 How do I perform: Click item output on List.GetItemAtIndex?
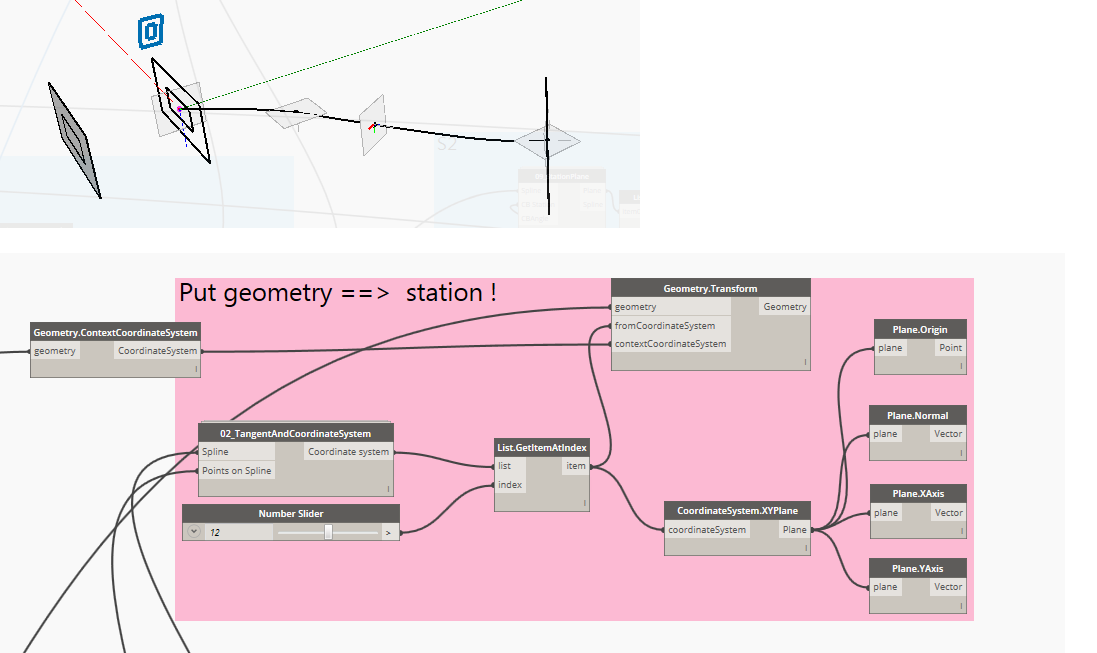point(576,466)
